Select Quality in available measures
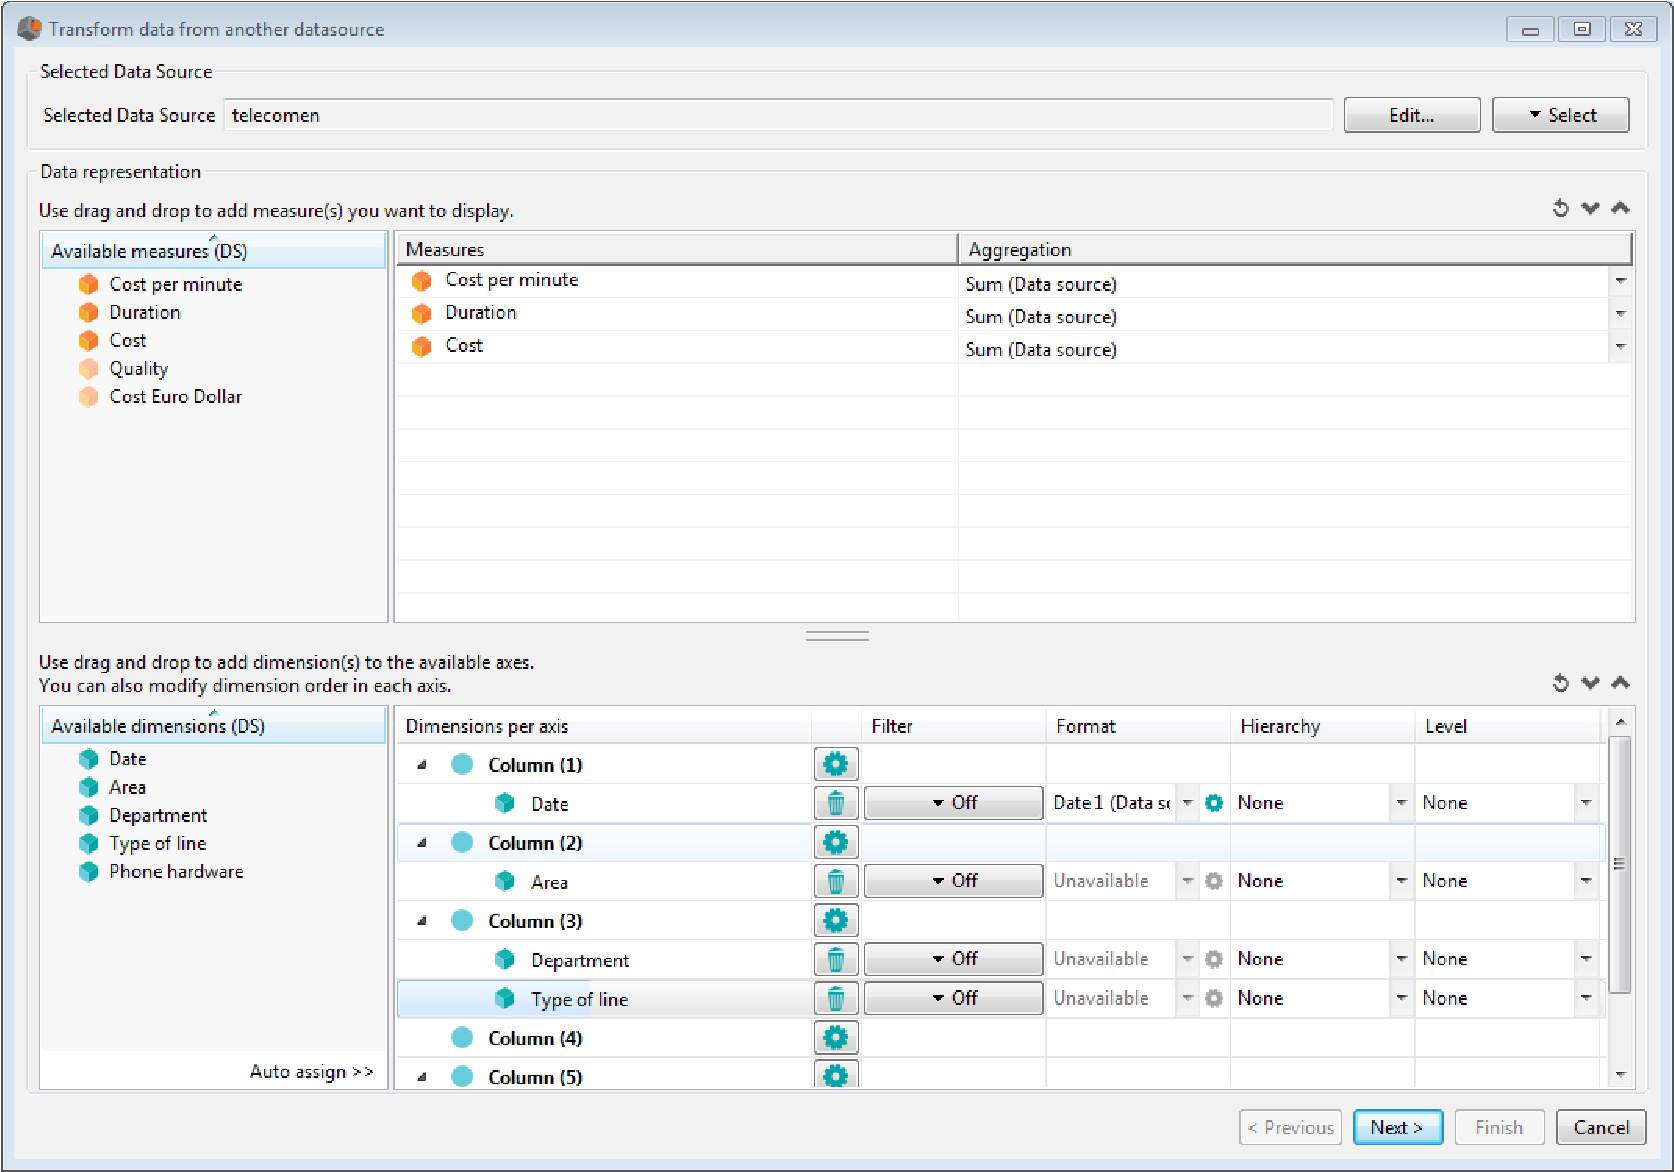 click(138, 369)
